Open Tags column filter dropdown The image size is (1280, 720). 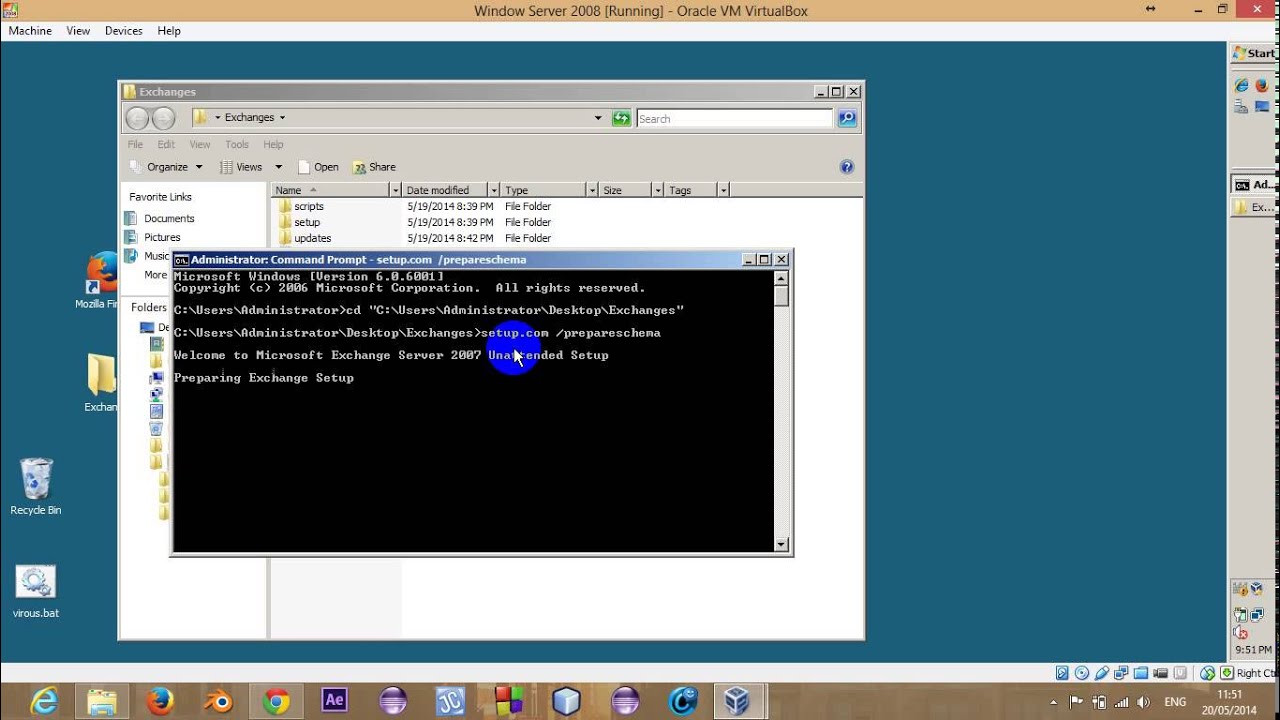coord(723,190)
